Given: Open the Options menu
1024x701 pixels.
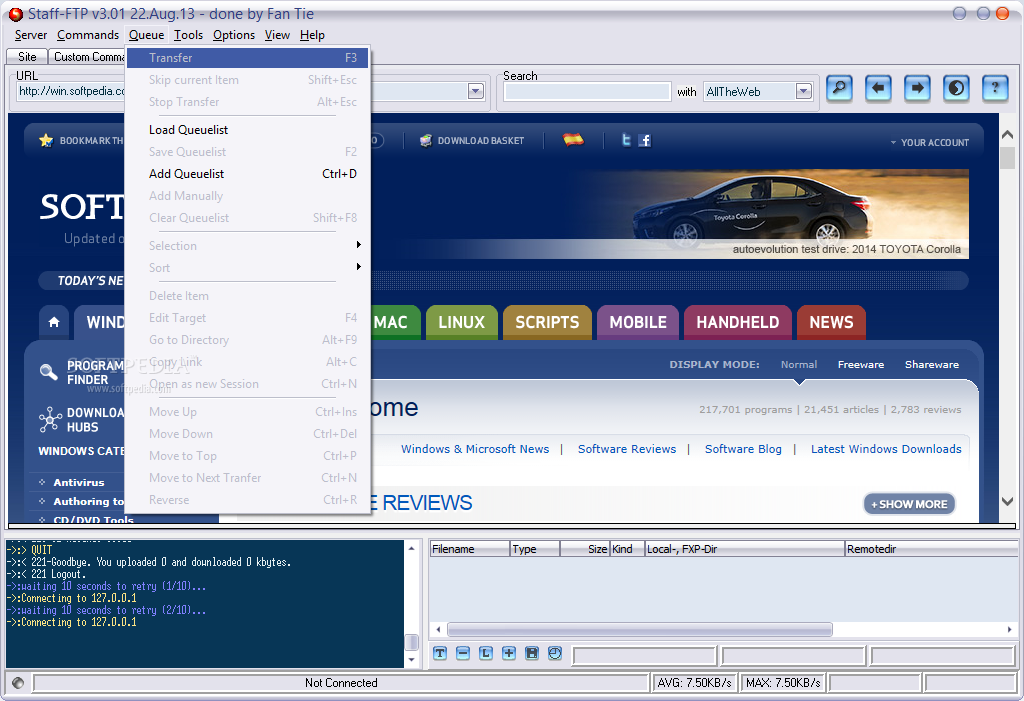Looking at the screenshot, I should 234,35.
